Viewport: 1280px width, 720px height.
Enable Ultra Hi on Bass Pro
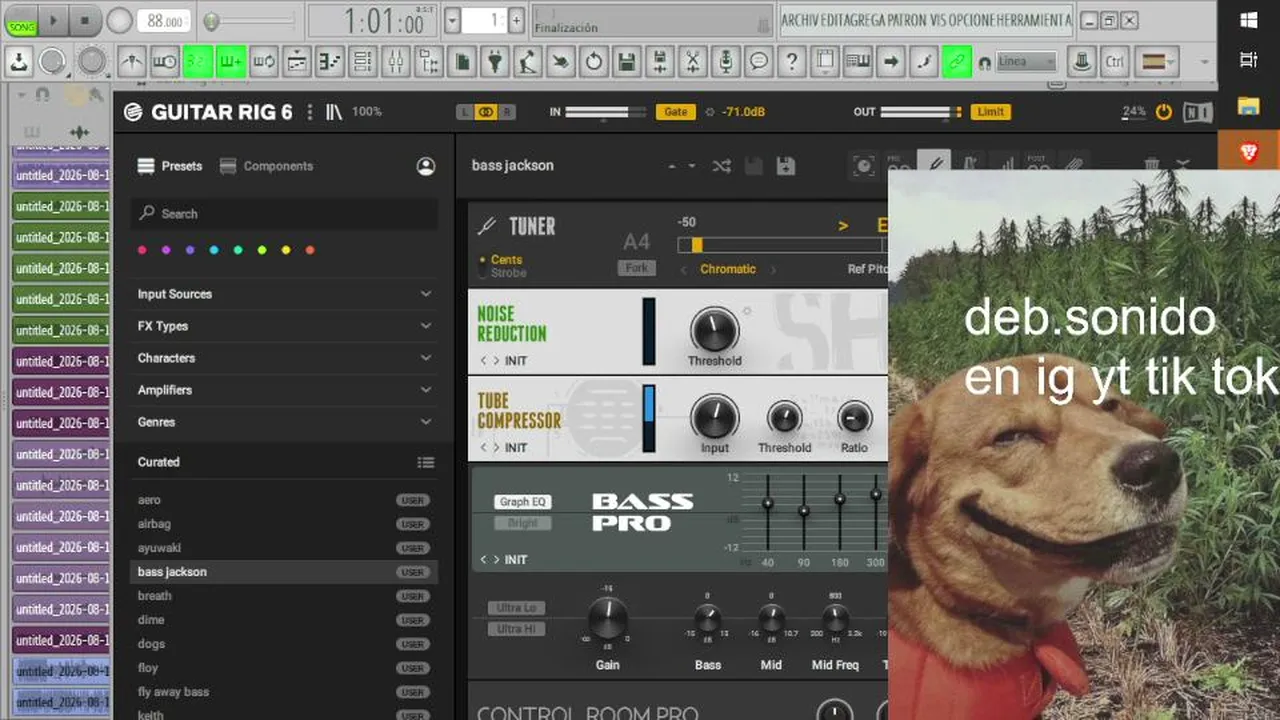[516, 629]
